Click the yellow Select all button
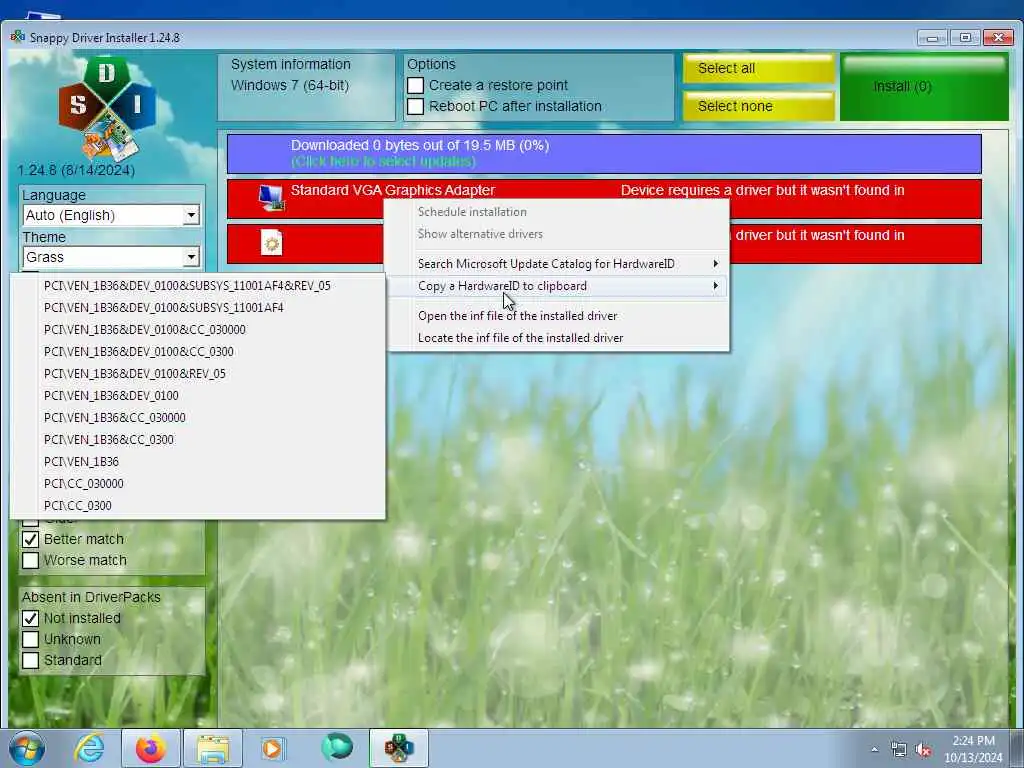The width and height of the screenshot is (1024, 768). [759, 69]
